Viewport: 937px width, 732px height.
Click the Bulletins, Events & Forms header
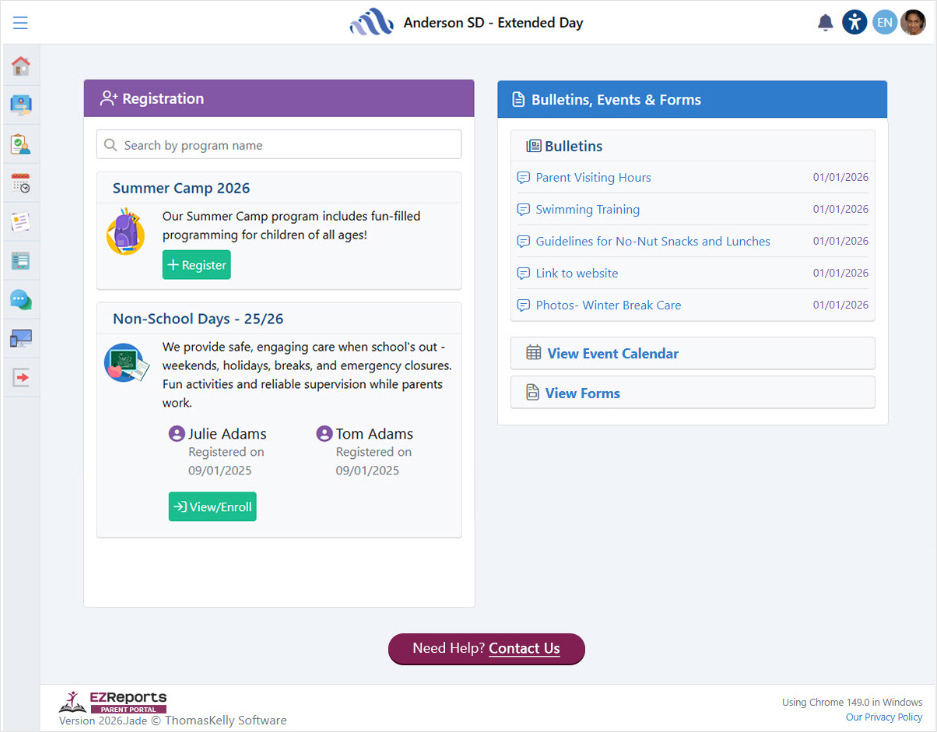pos(692,100)
